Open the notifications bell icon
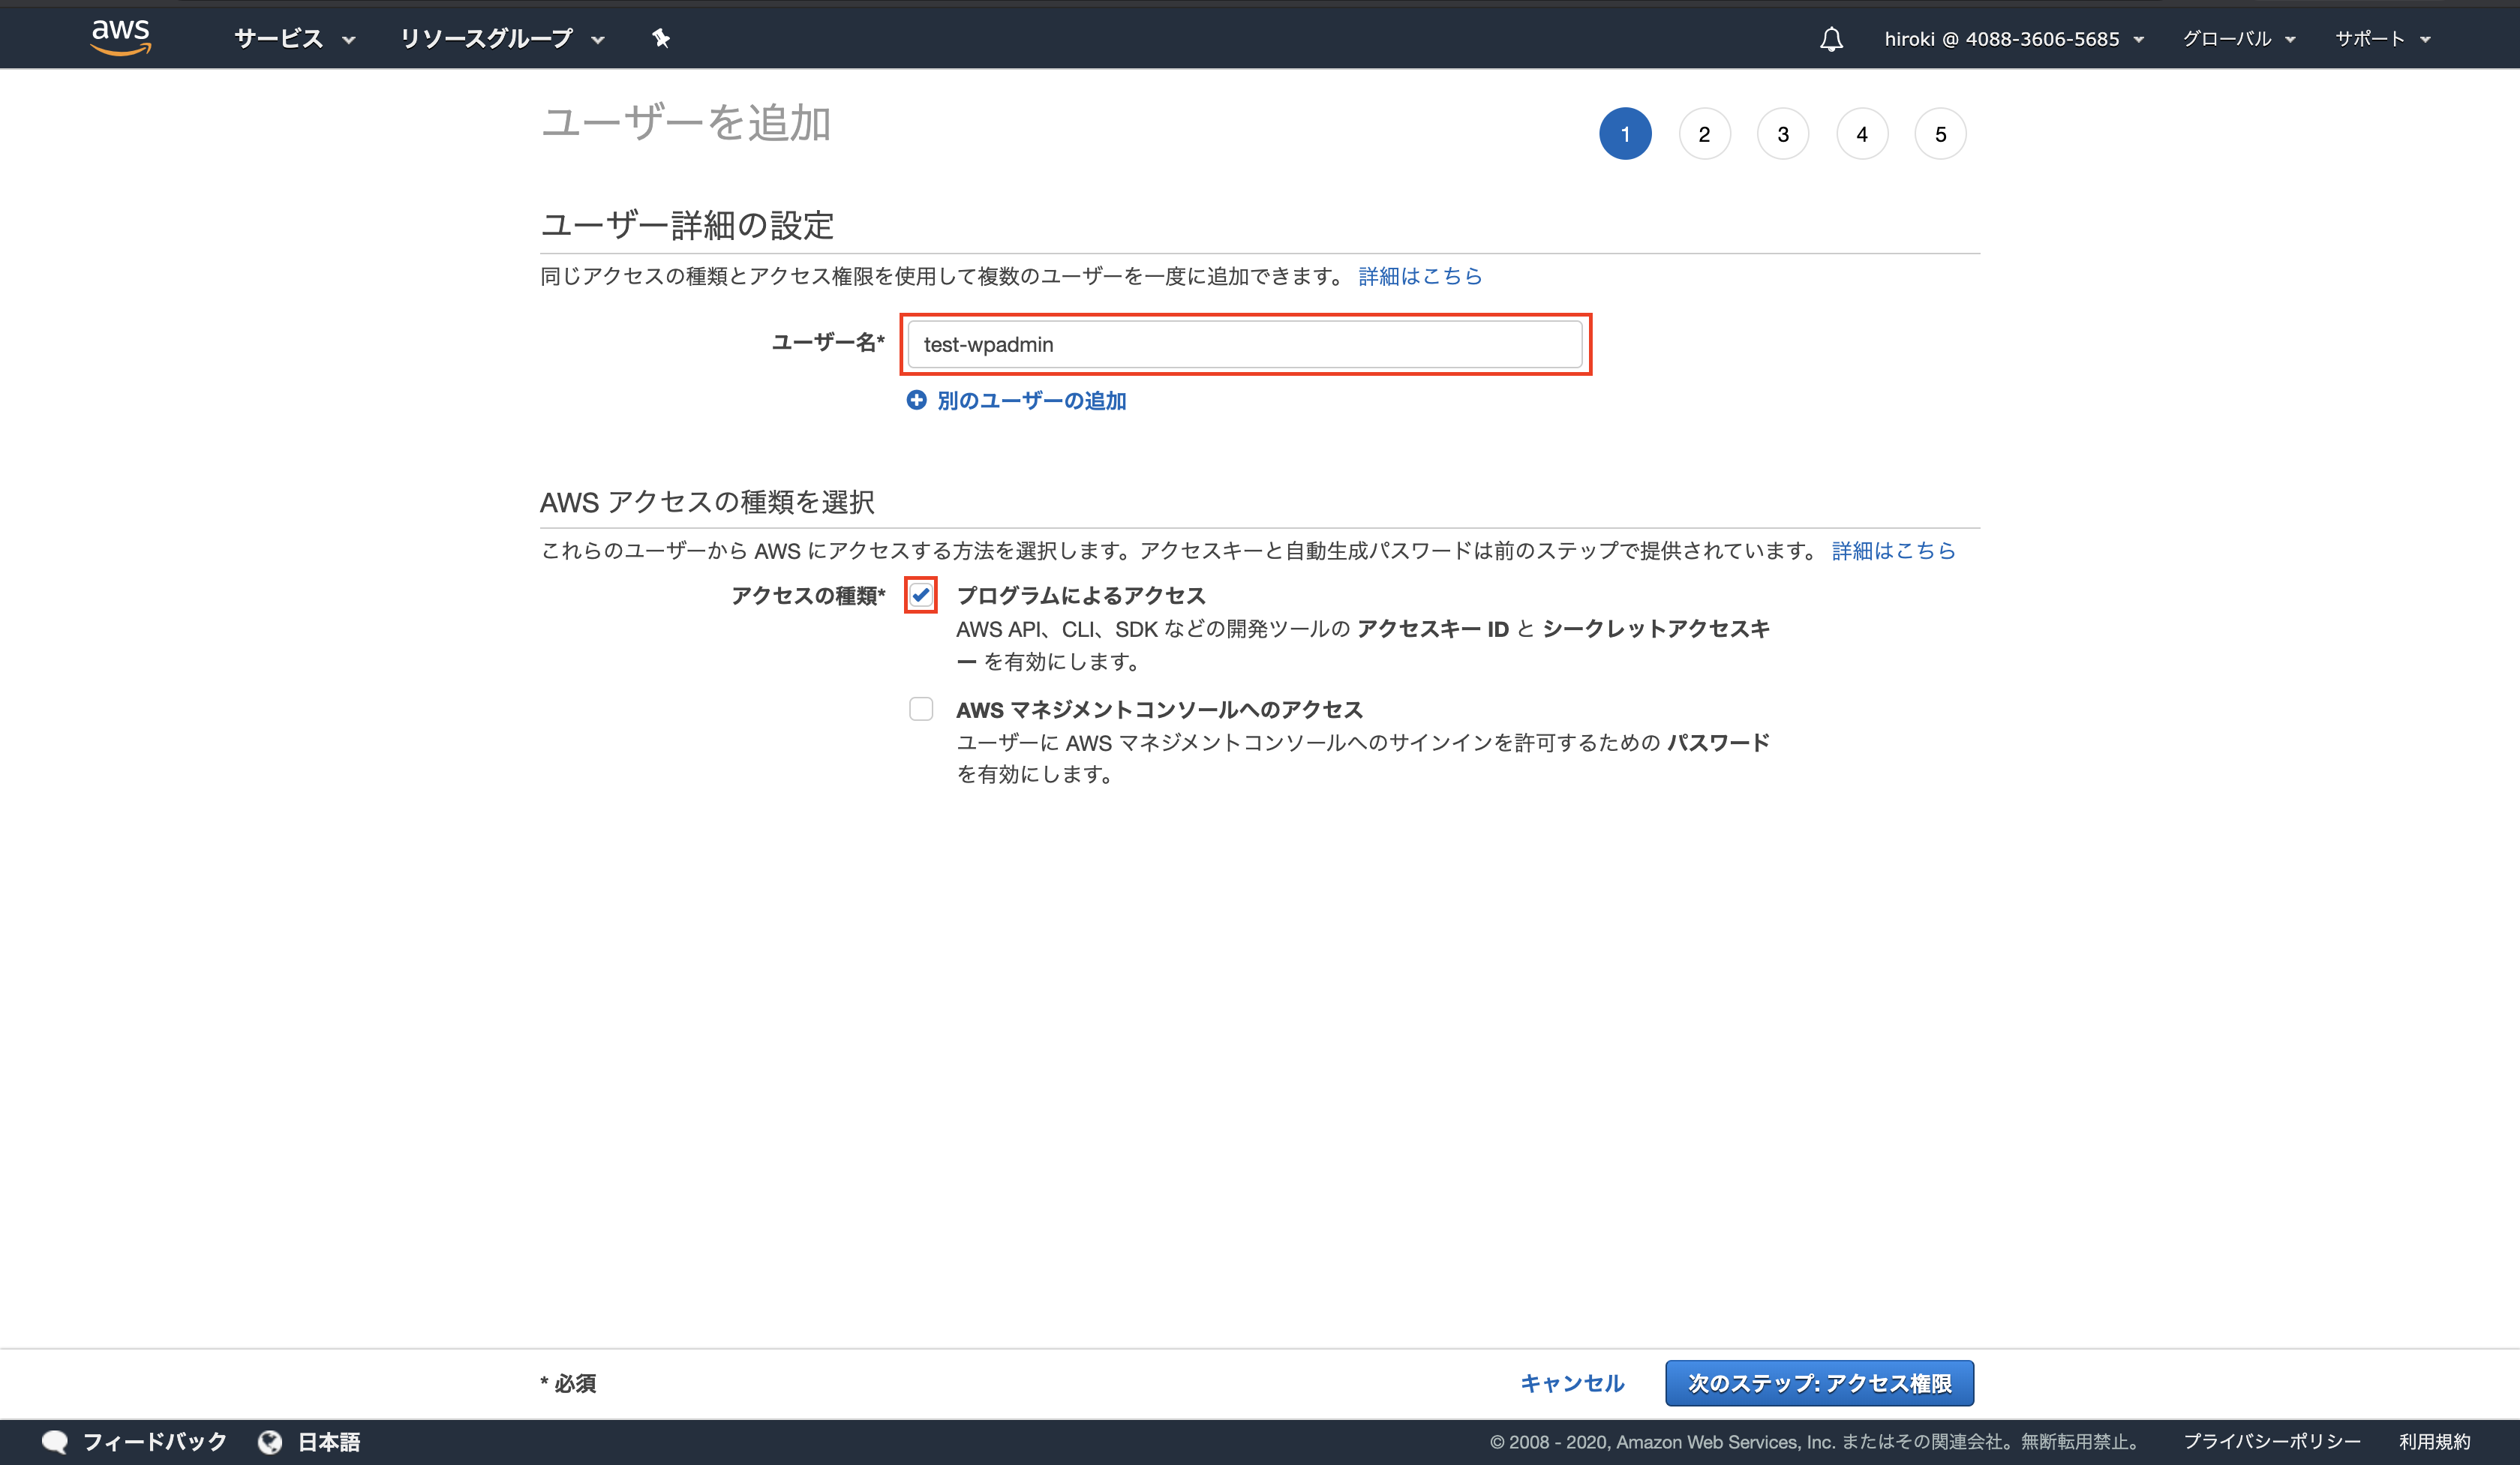The image size is (2520, 1465). pos(1831,39)
